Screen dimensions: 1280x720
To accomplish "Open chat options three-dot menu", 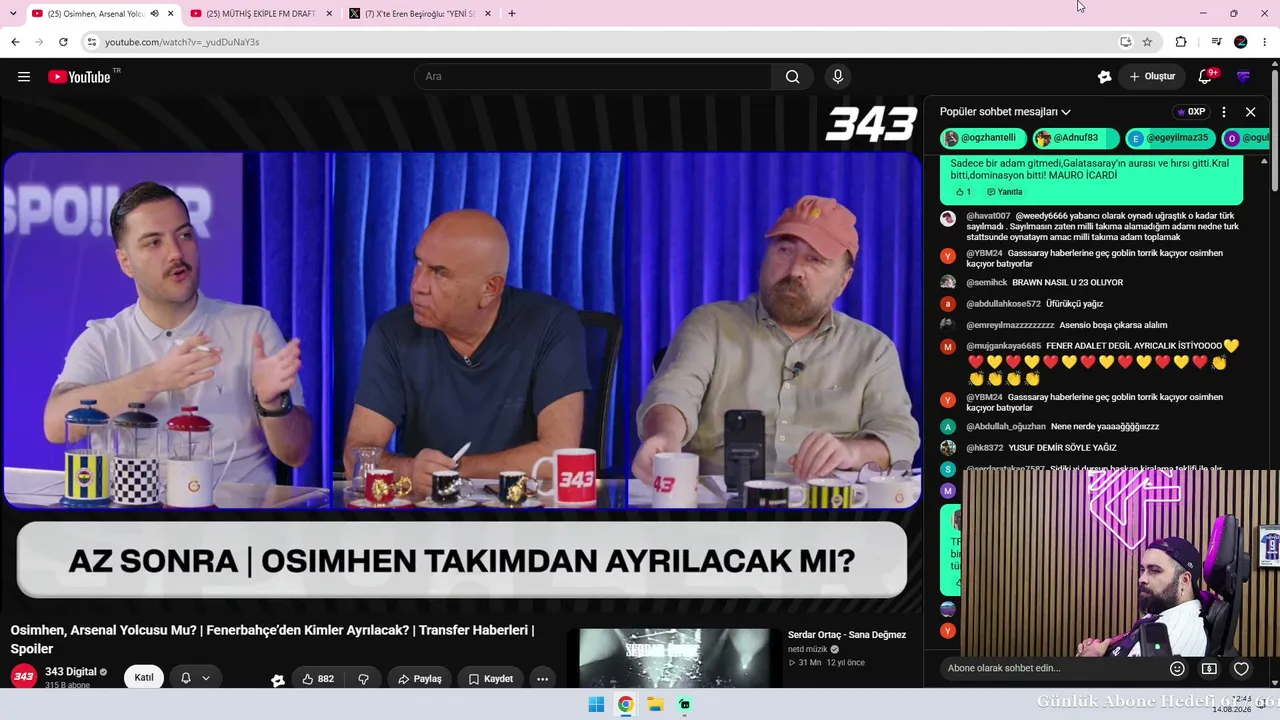I will coord(1224,112).
